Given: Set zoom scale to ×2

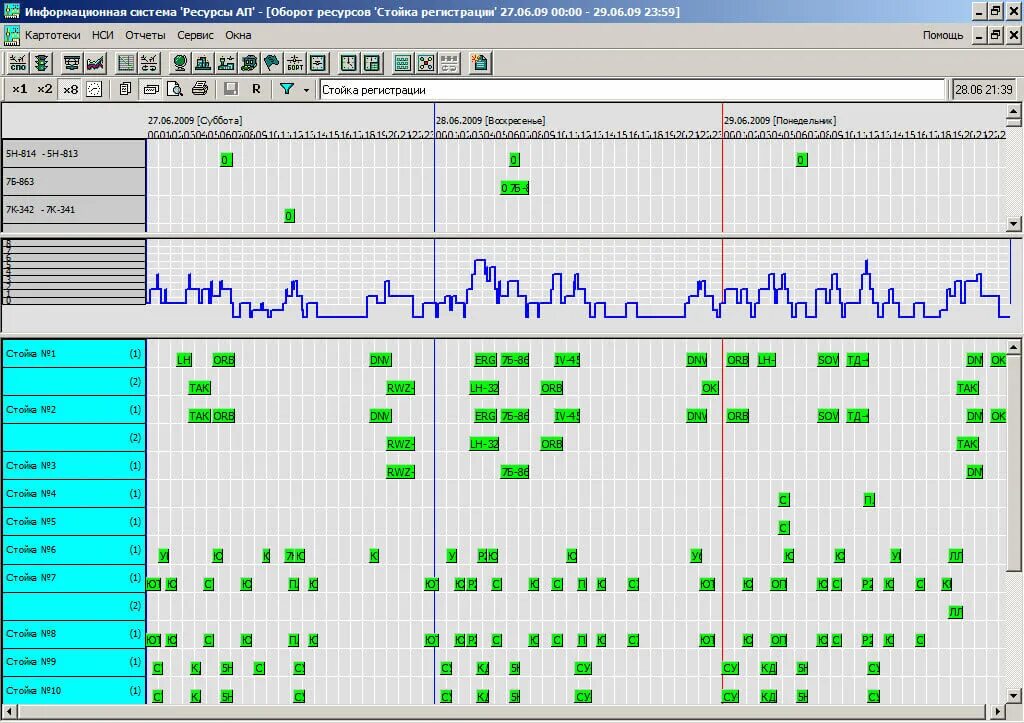Looking at the screenshot, I should coord(44,89).
